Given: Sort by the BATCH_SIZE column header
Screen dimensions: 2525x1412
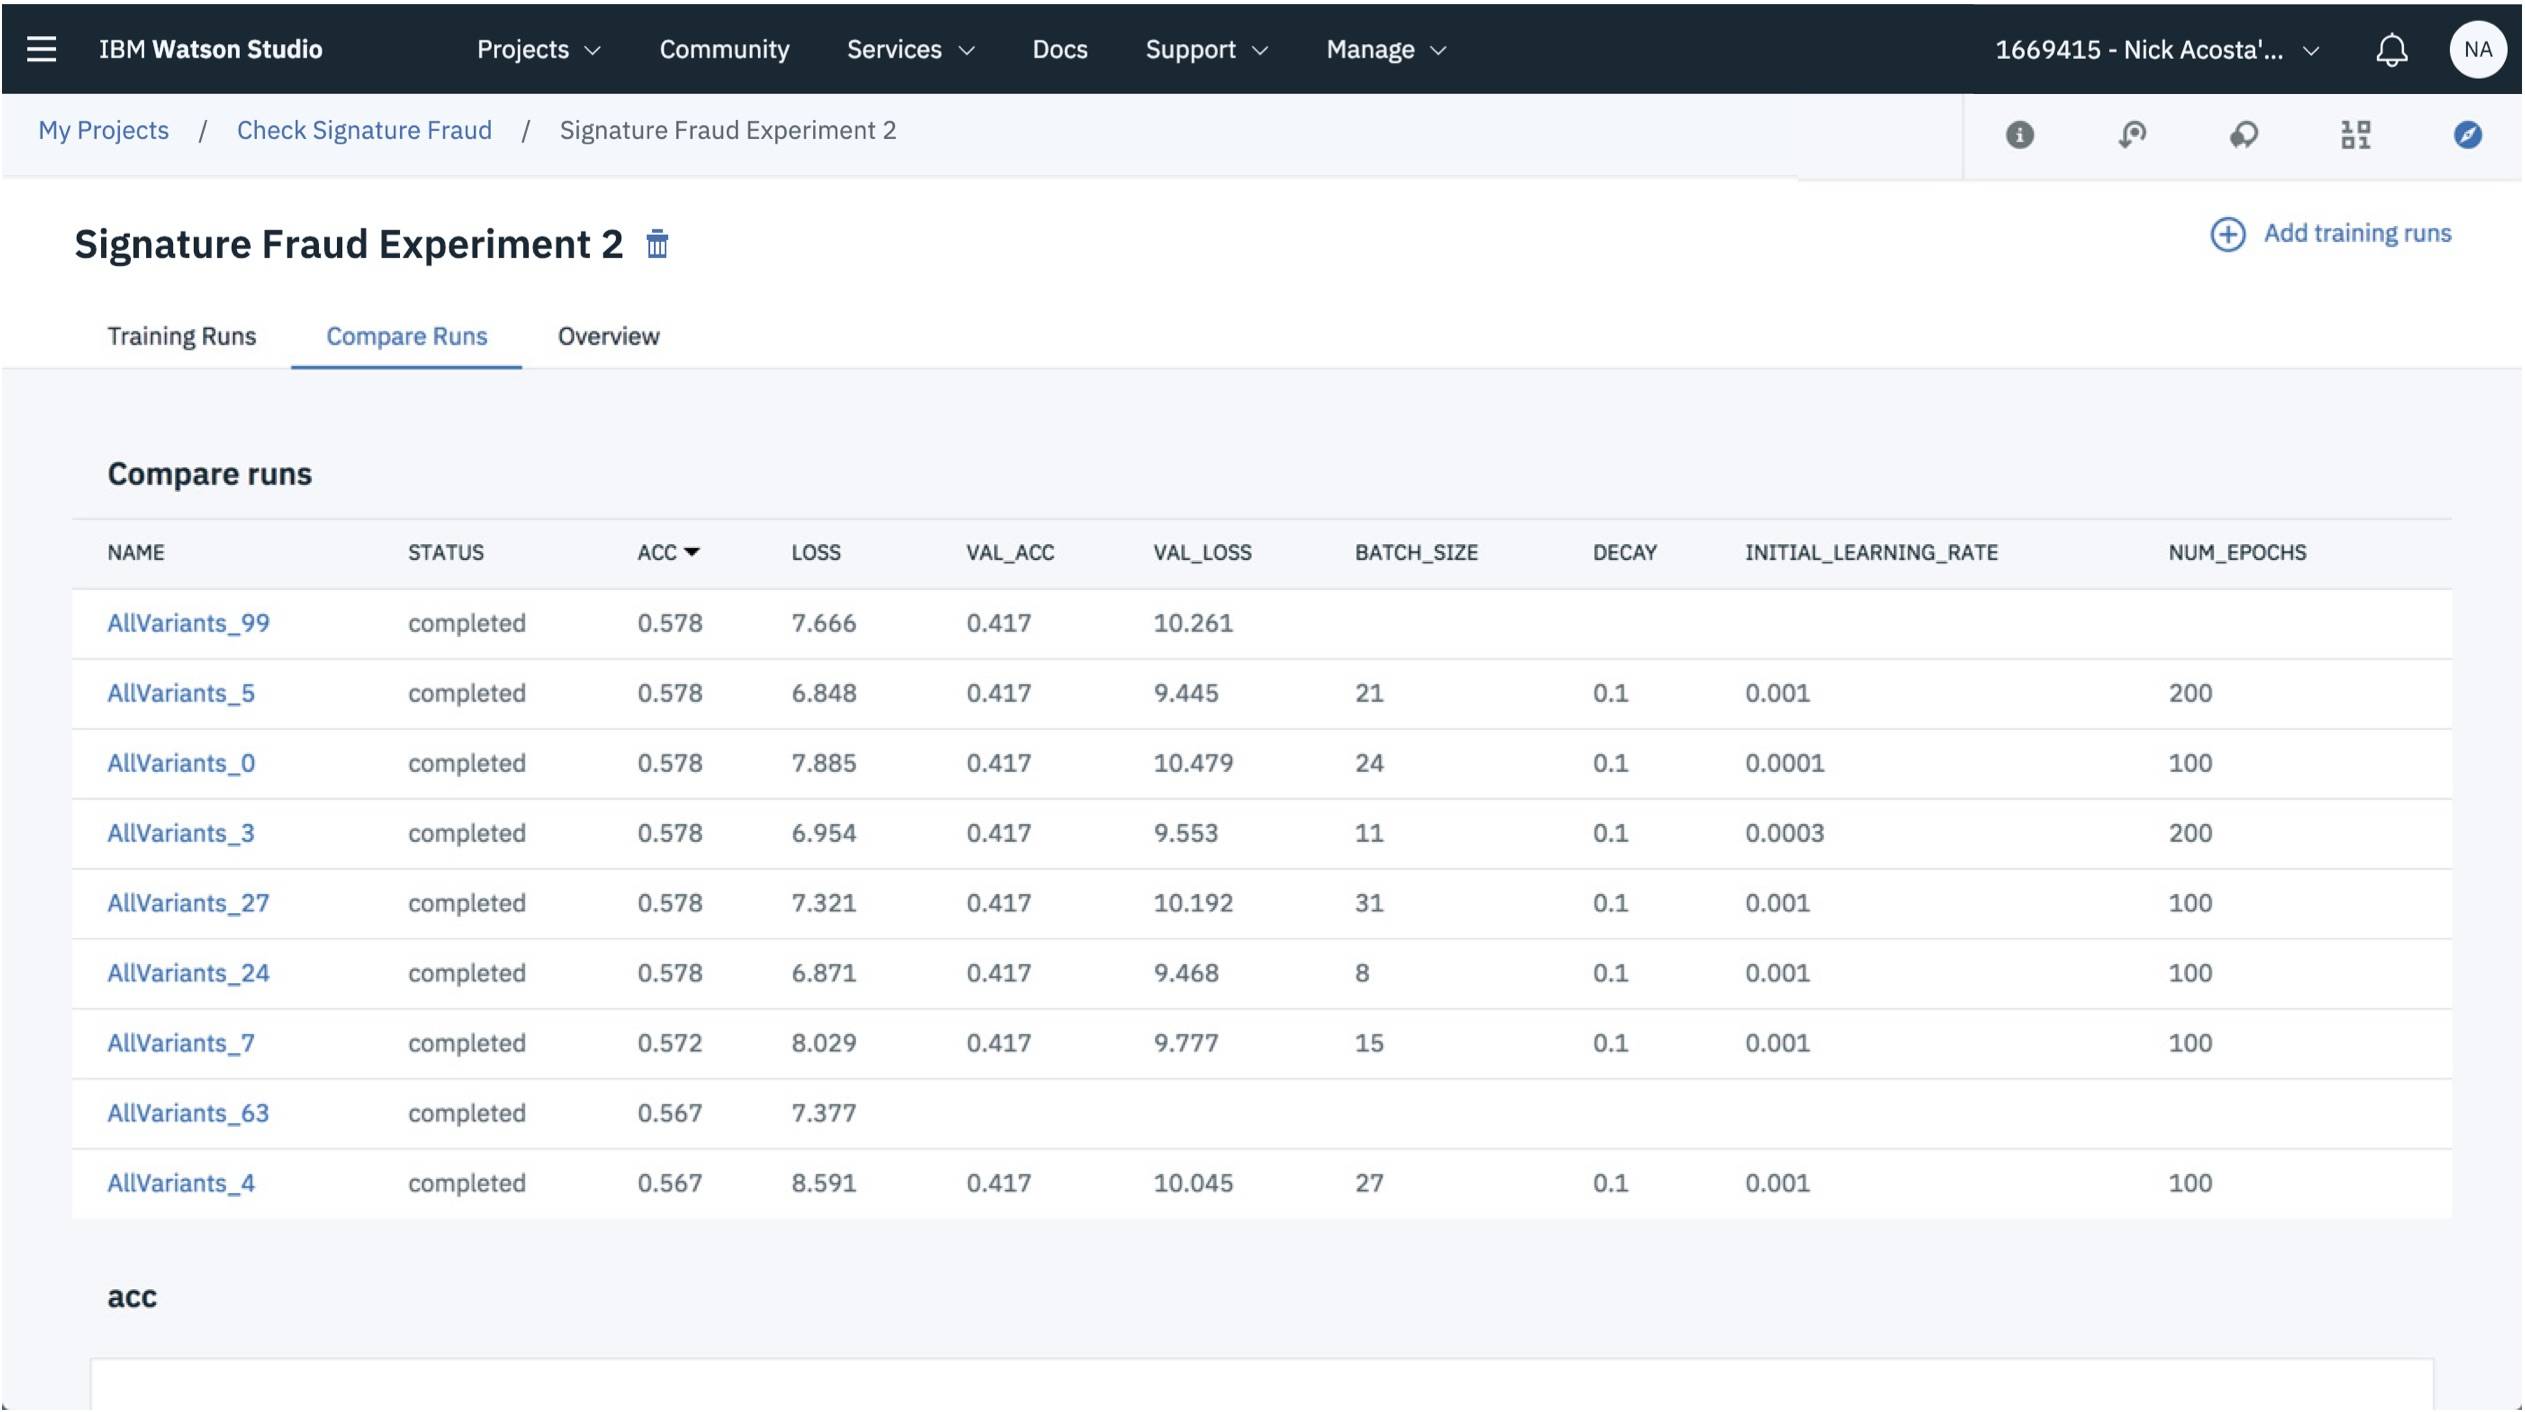Looking at the screenshot, I should click(1415, 552).
